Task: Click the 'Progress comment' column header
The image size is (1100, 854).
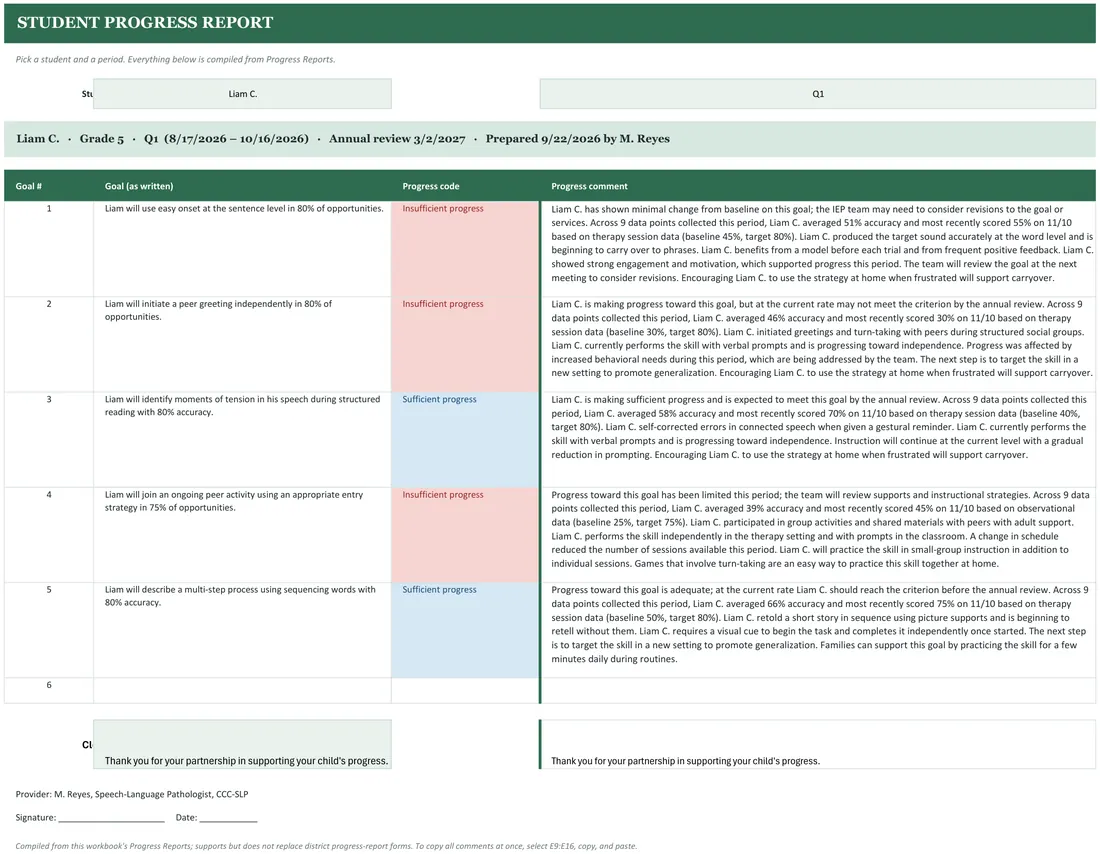Action: pos(589,186)
